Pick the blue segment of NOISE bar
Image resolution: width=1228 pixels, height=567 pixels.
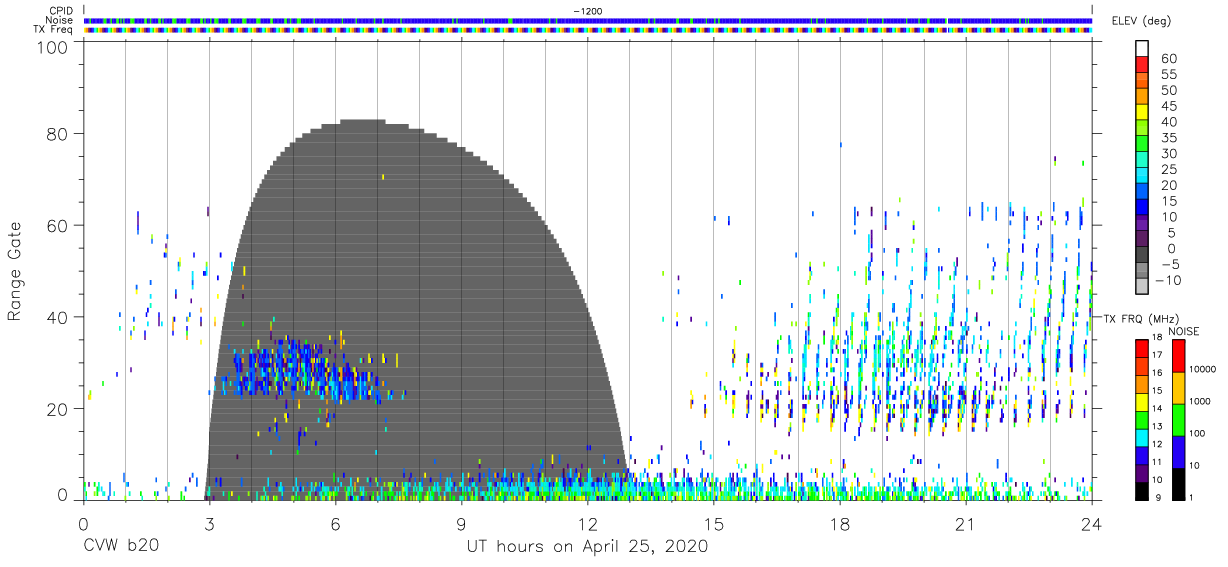1178,450
